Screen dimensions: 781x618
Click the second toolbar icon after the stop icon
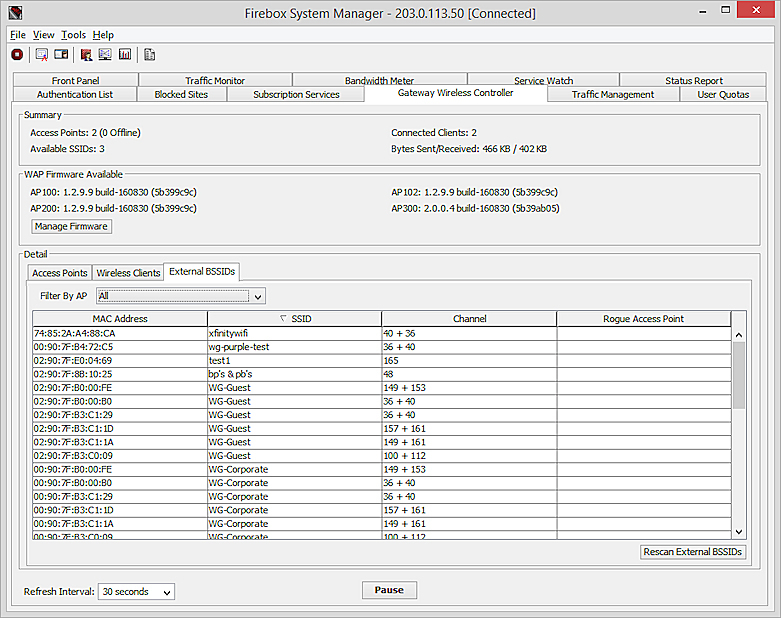tap(42, 54)
